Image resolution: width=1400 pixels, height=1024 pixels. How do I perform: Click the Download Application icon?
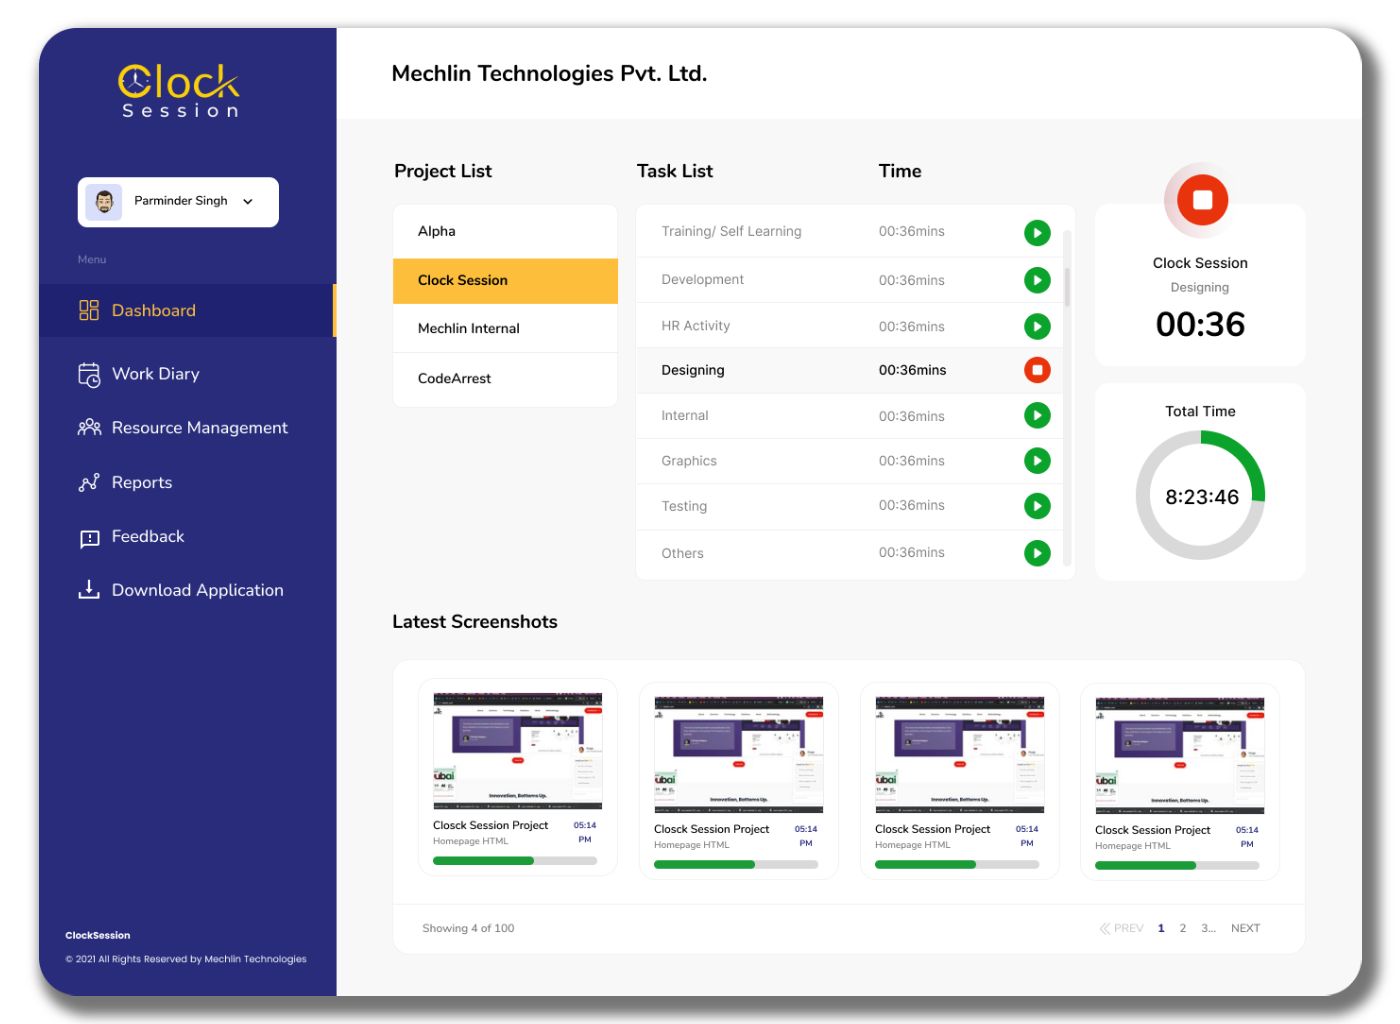click(x=88, y=590)
